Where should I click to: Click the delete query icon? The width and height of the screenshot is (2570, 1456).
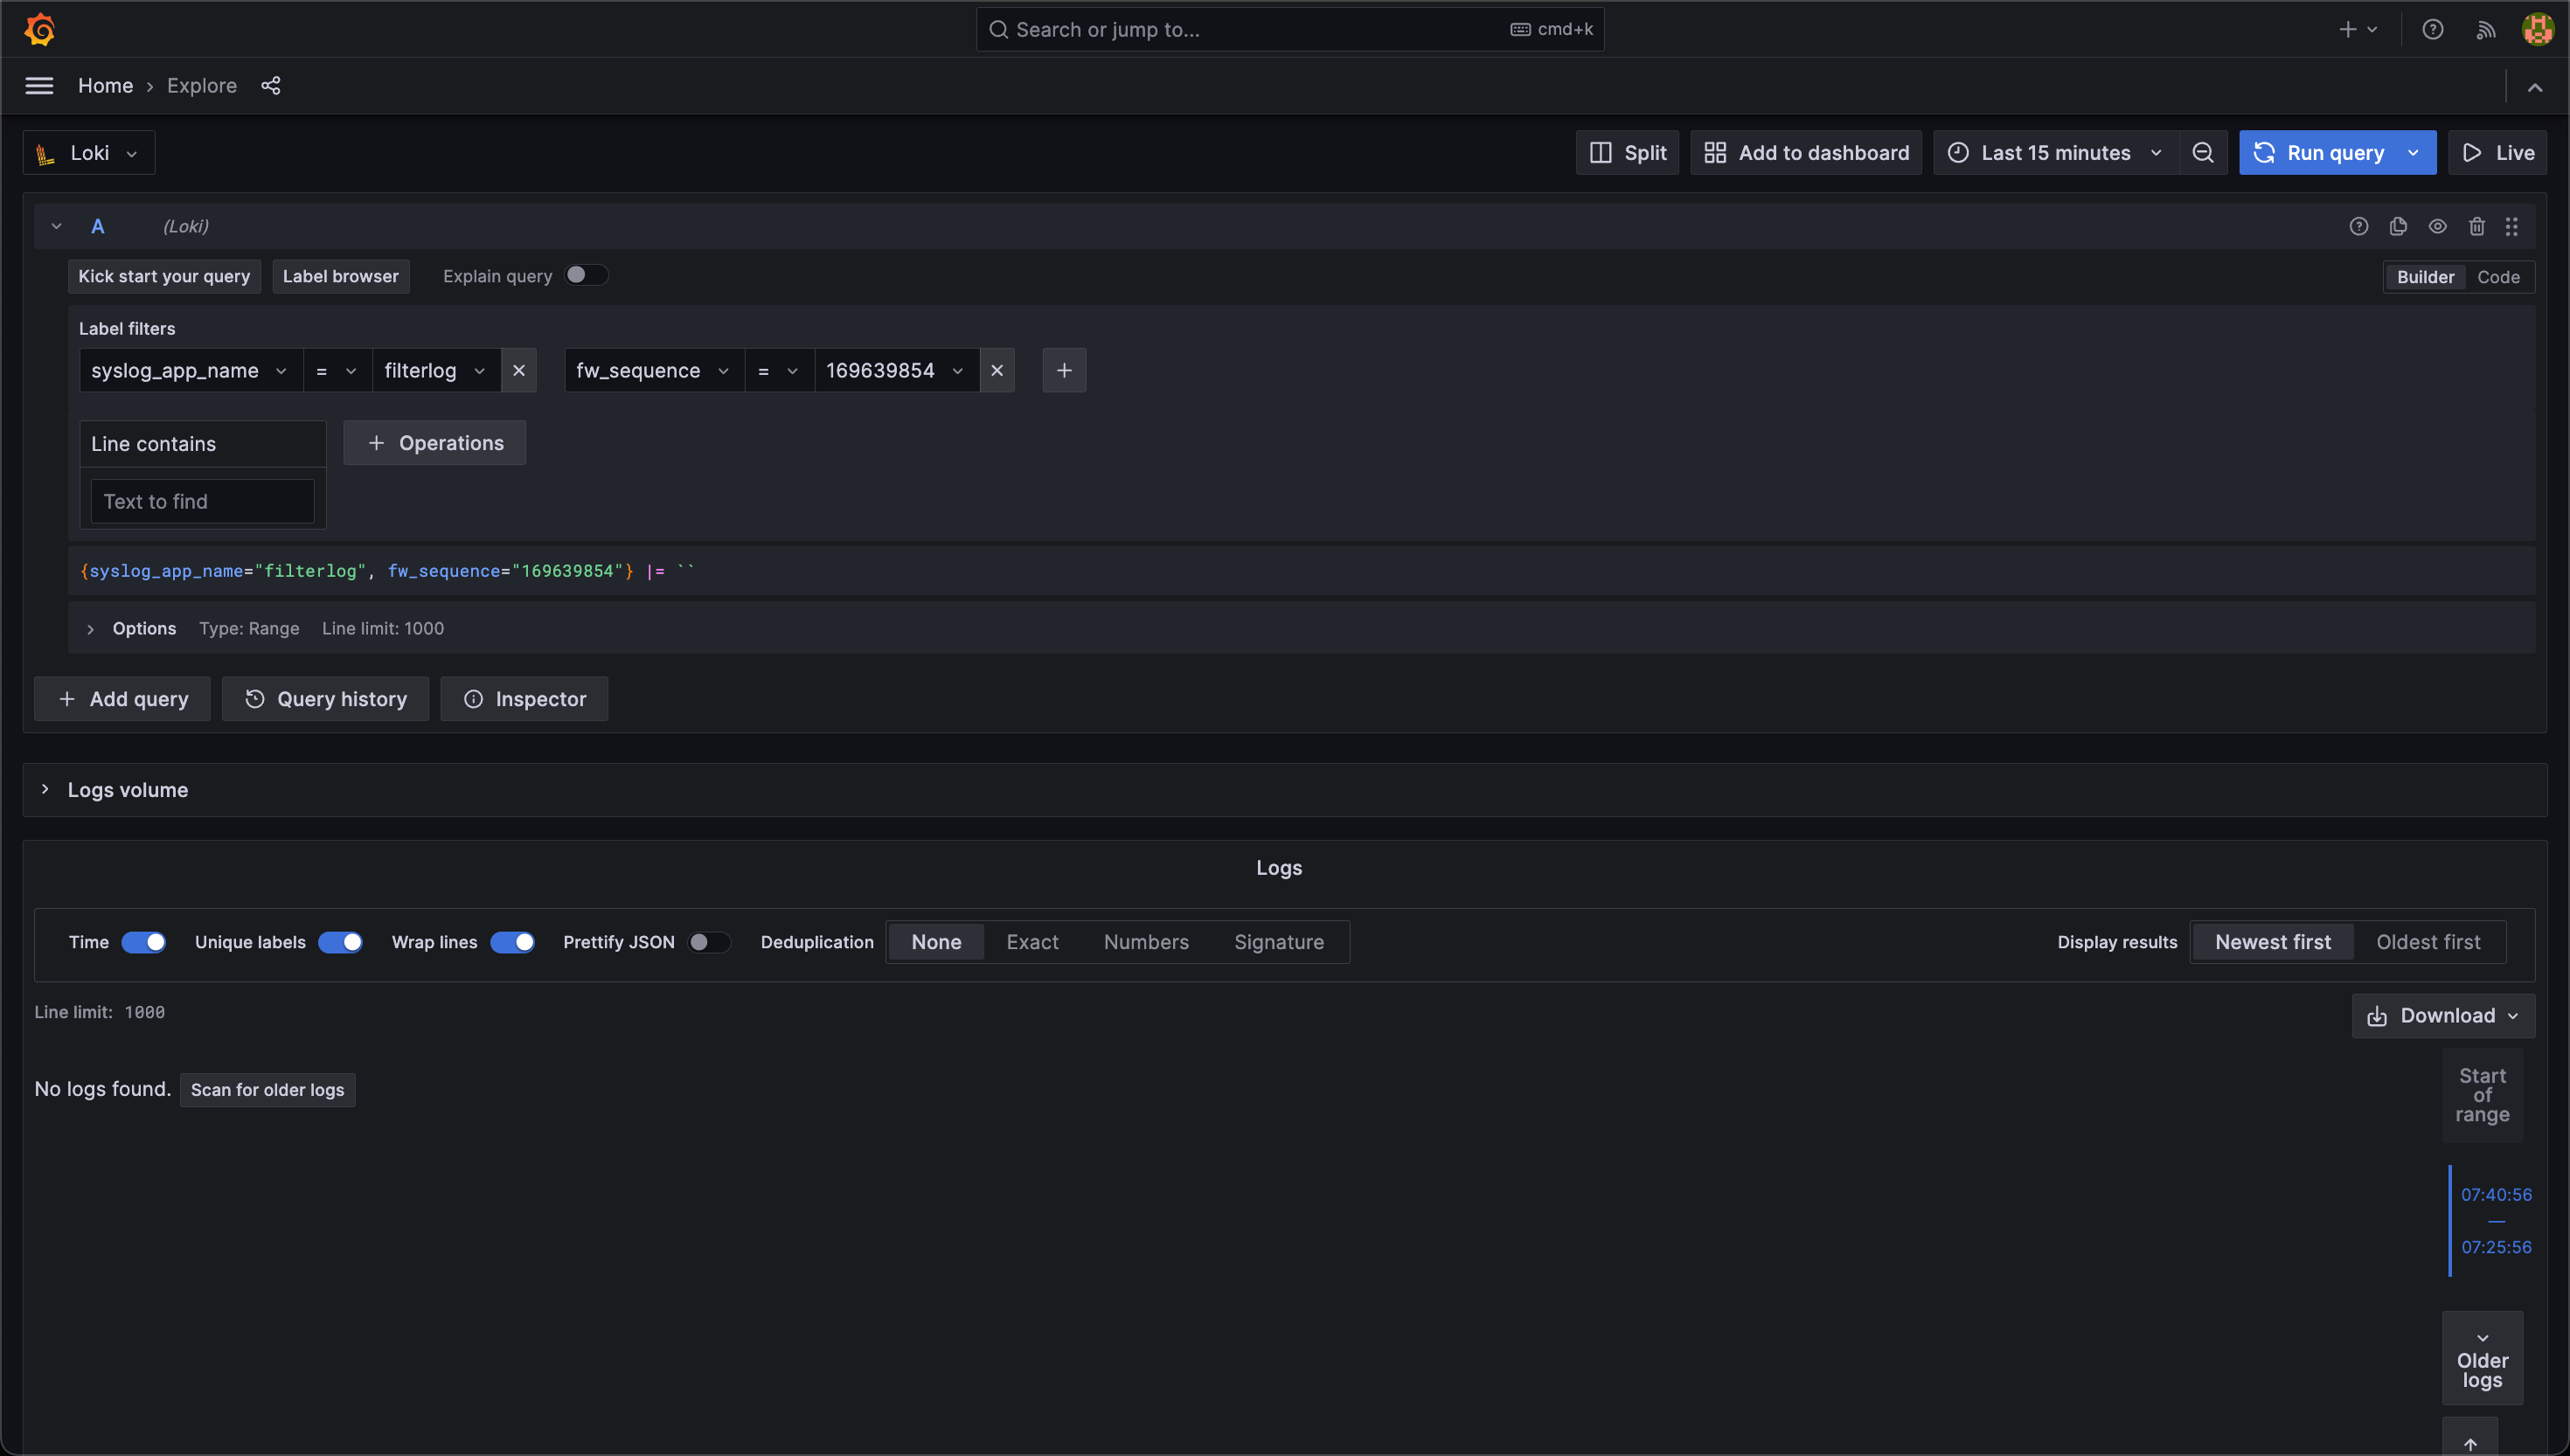pos(2476,225)
